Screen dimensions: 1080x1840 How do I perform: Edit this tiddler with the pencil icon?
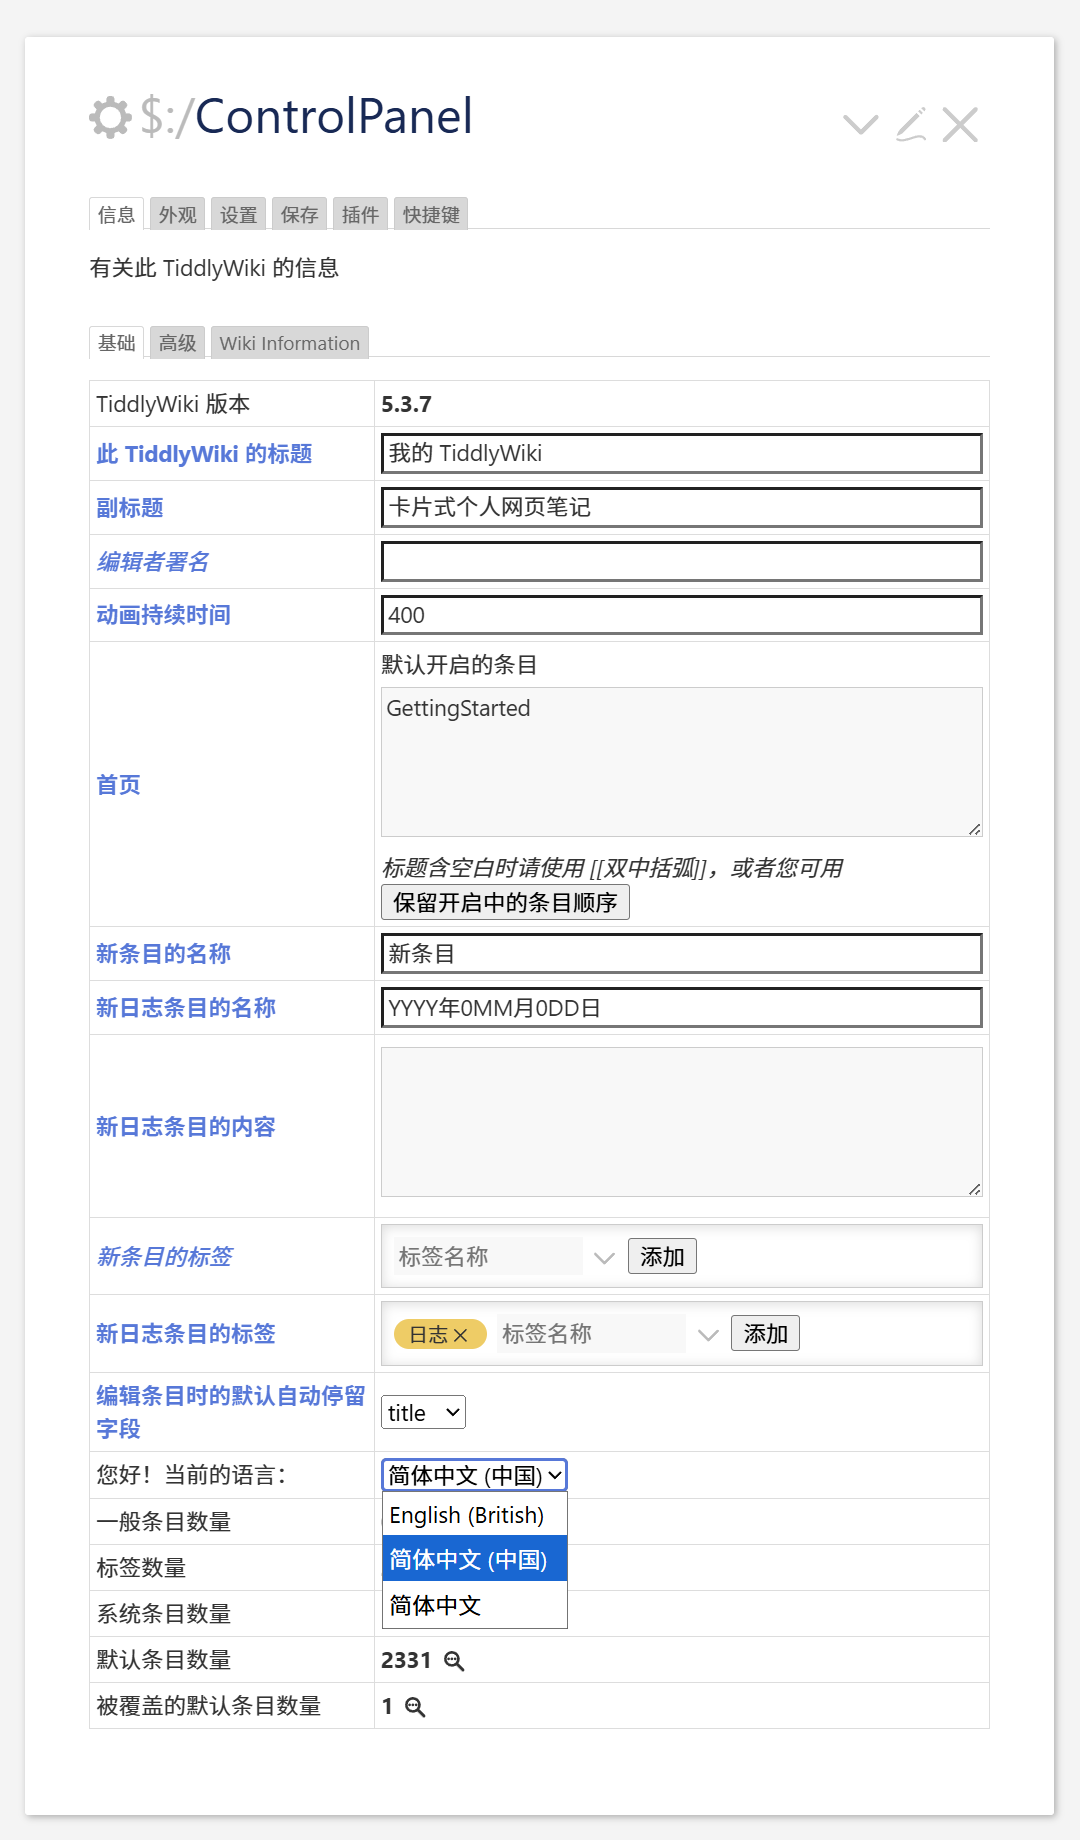[x=911, y=124]
